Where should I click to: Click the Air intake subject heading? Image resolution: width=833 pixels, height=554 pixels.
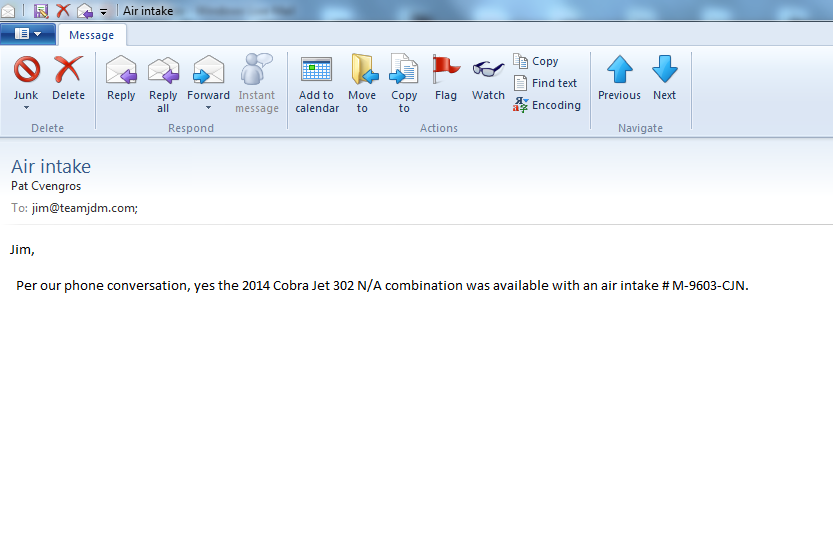(51, 166)
